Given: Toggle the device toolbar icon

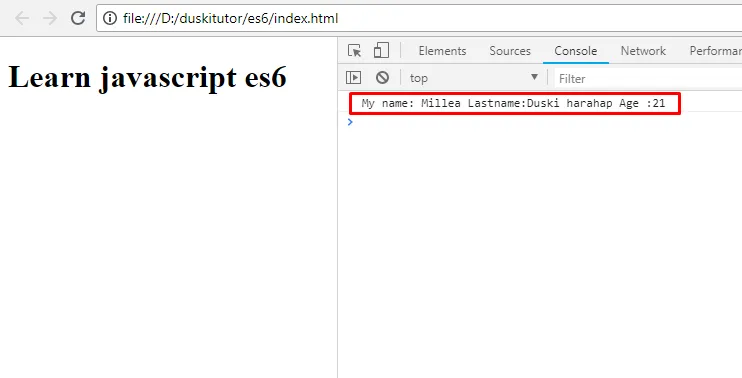Looking at the screenshot, I should tap(381, 51).
